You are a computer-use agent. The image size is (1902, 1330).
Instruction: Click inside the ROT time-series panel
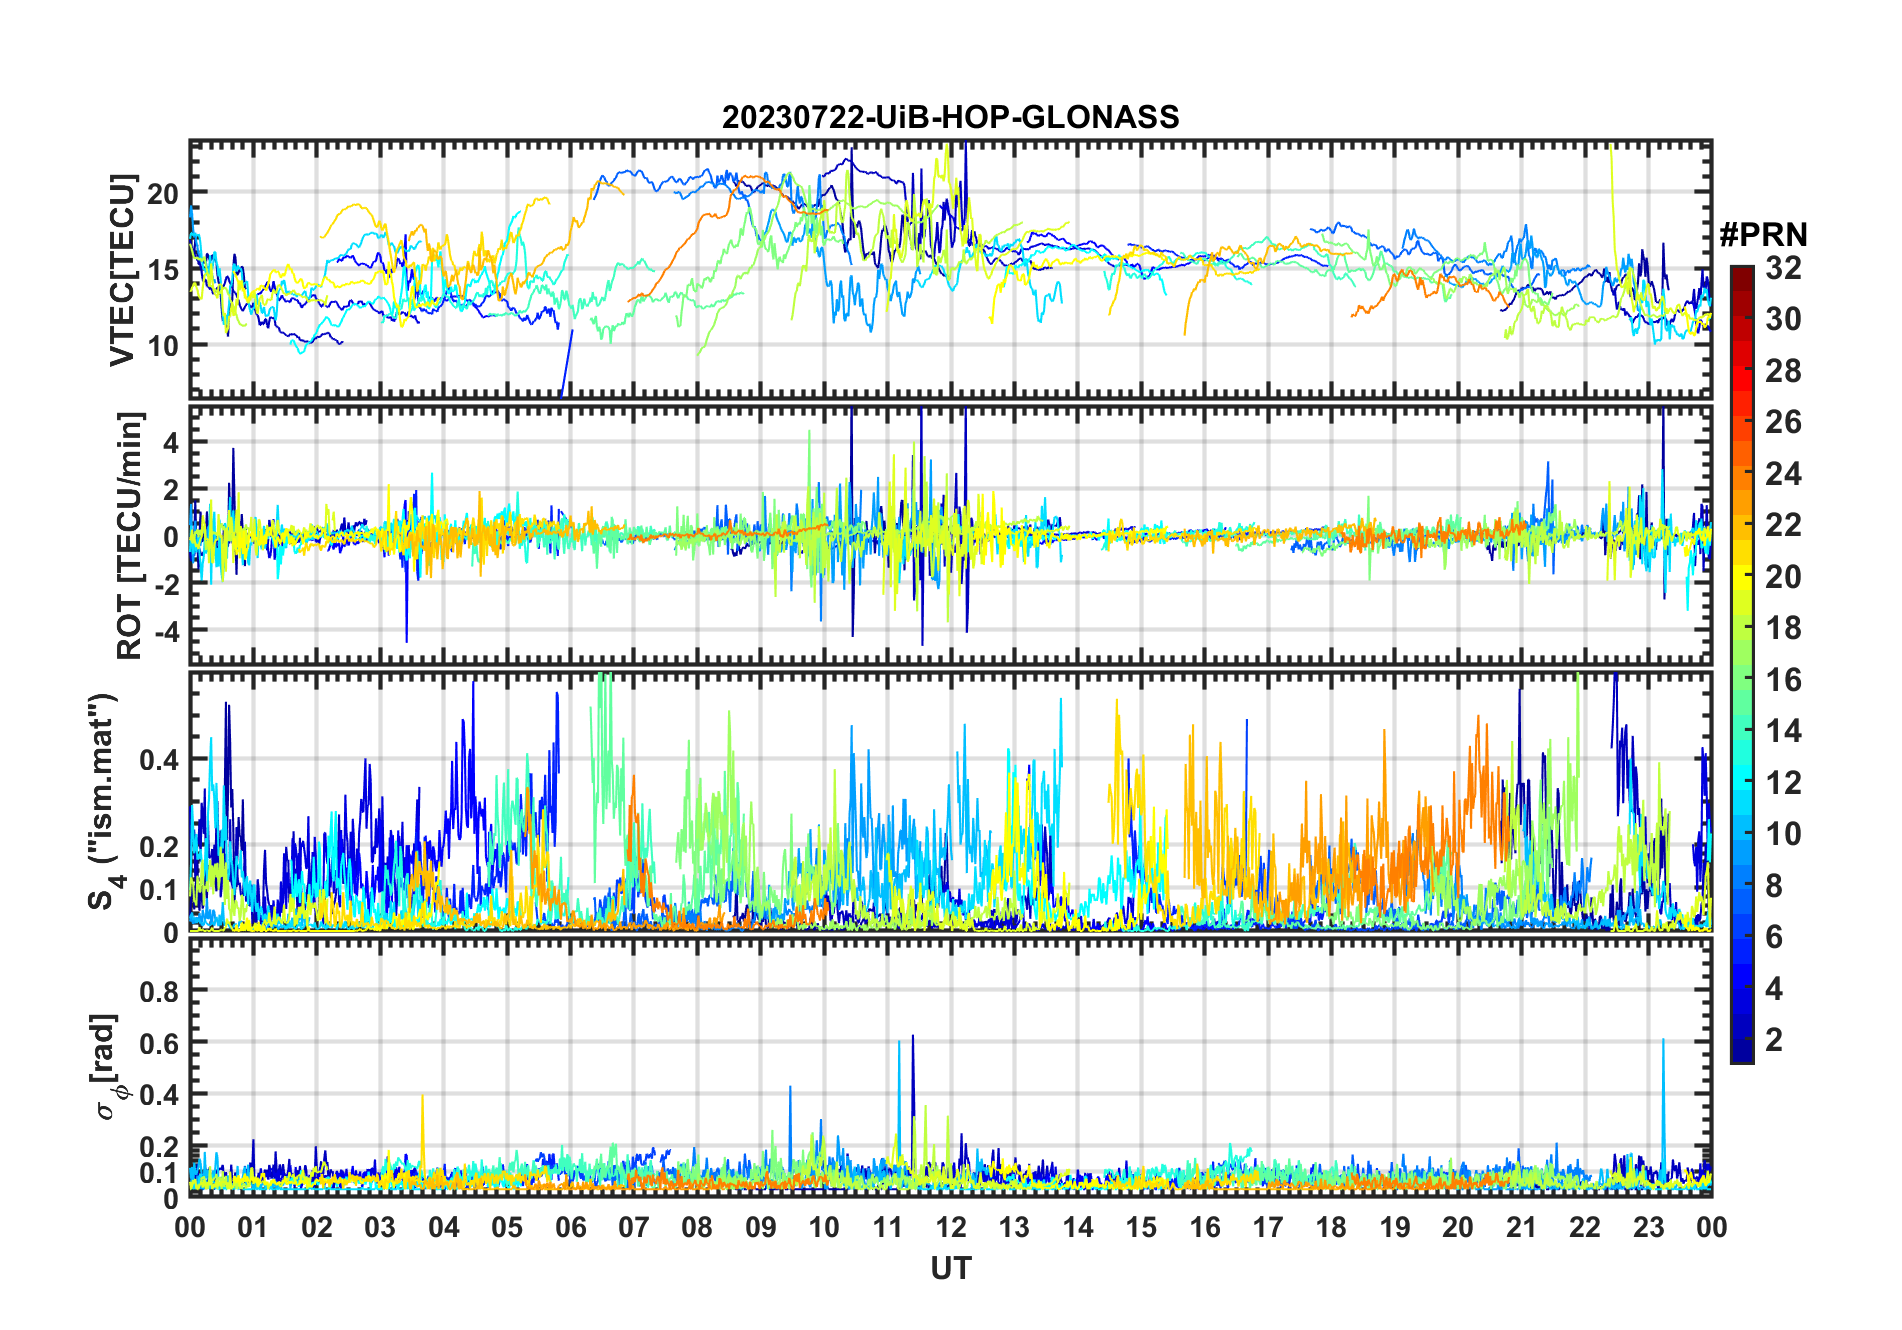pyautogui.click(x=951, y=535)
